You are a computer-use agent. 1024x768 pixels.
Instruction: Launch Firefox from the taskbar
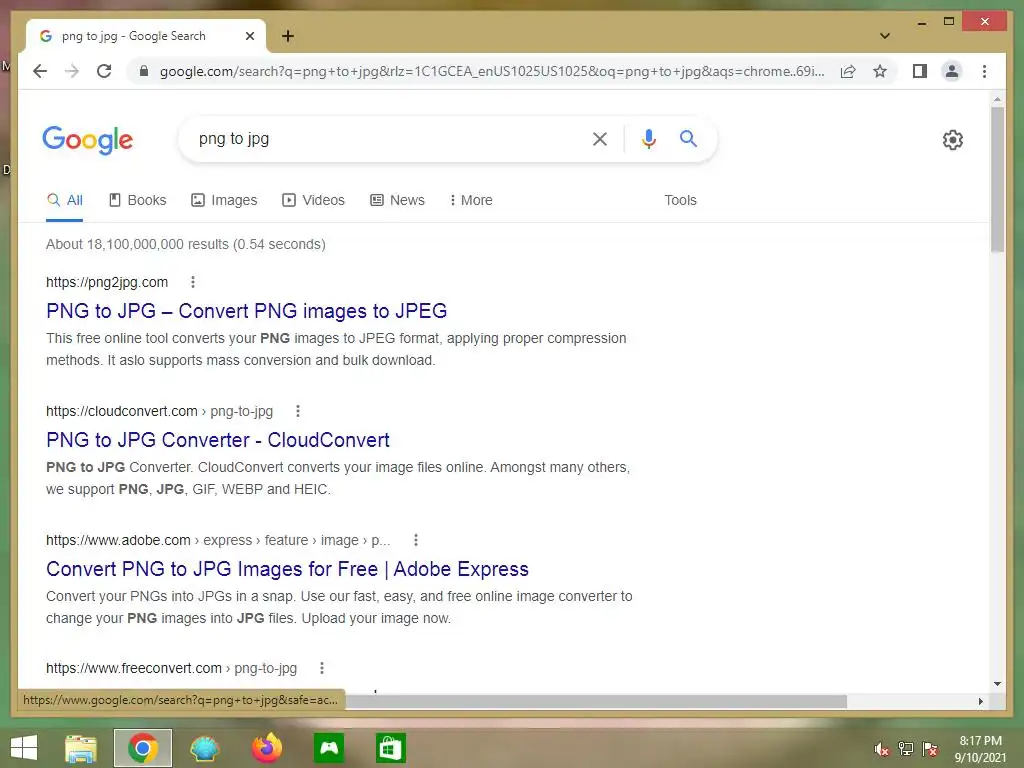pos(266,748)
